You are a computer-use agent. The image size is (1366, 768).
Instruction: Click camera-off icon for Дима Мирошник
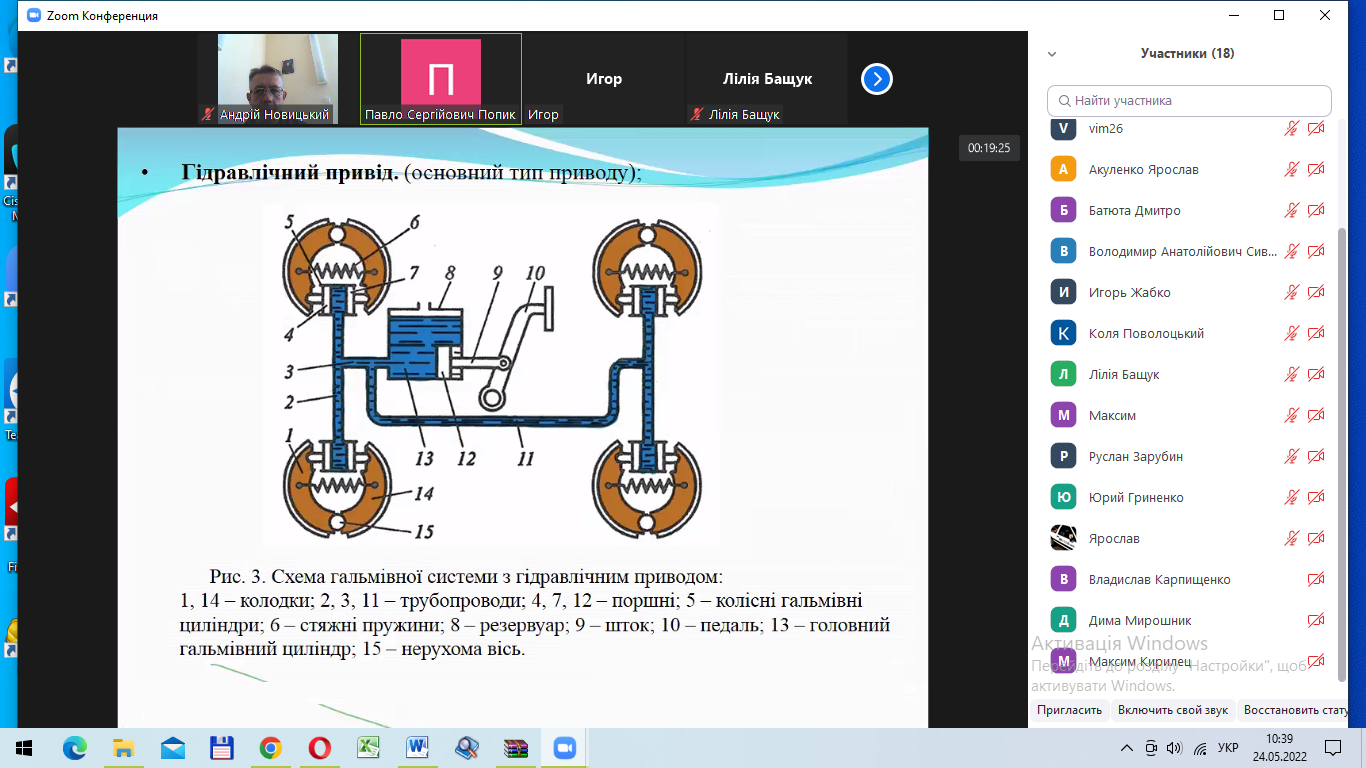pyautogui.click(x=1316, y=620)
